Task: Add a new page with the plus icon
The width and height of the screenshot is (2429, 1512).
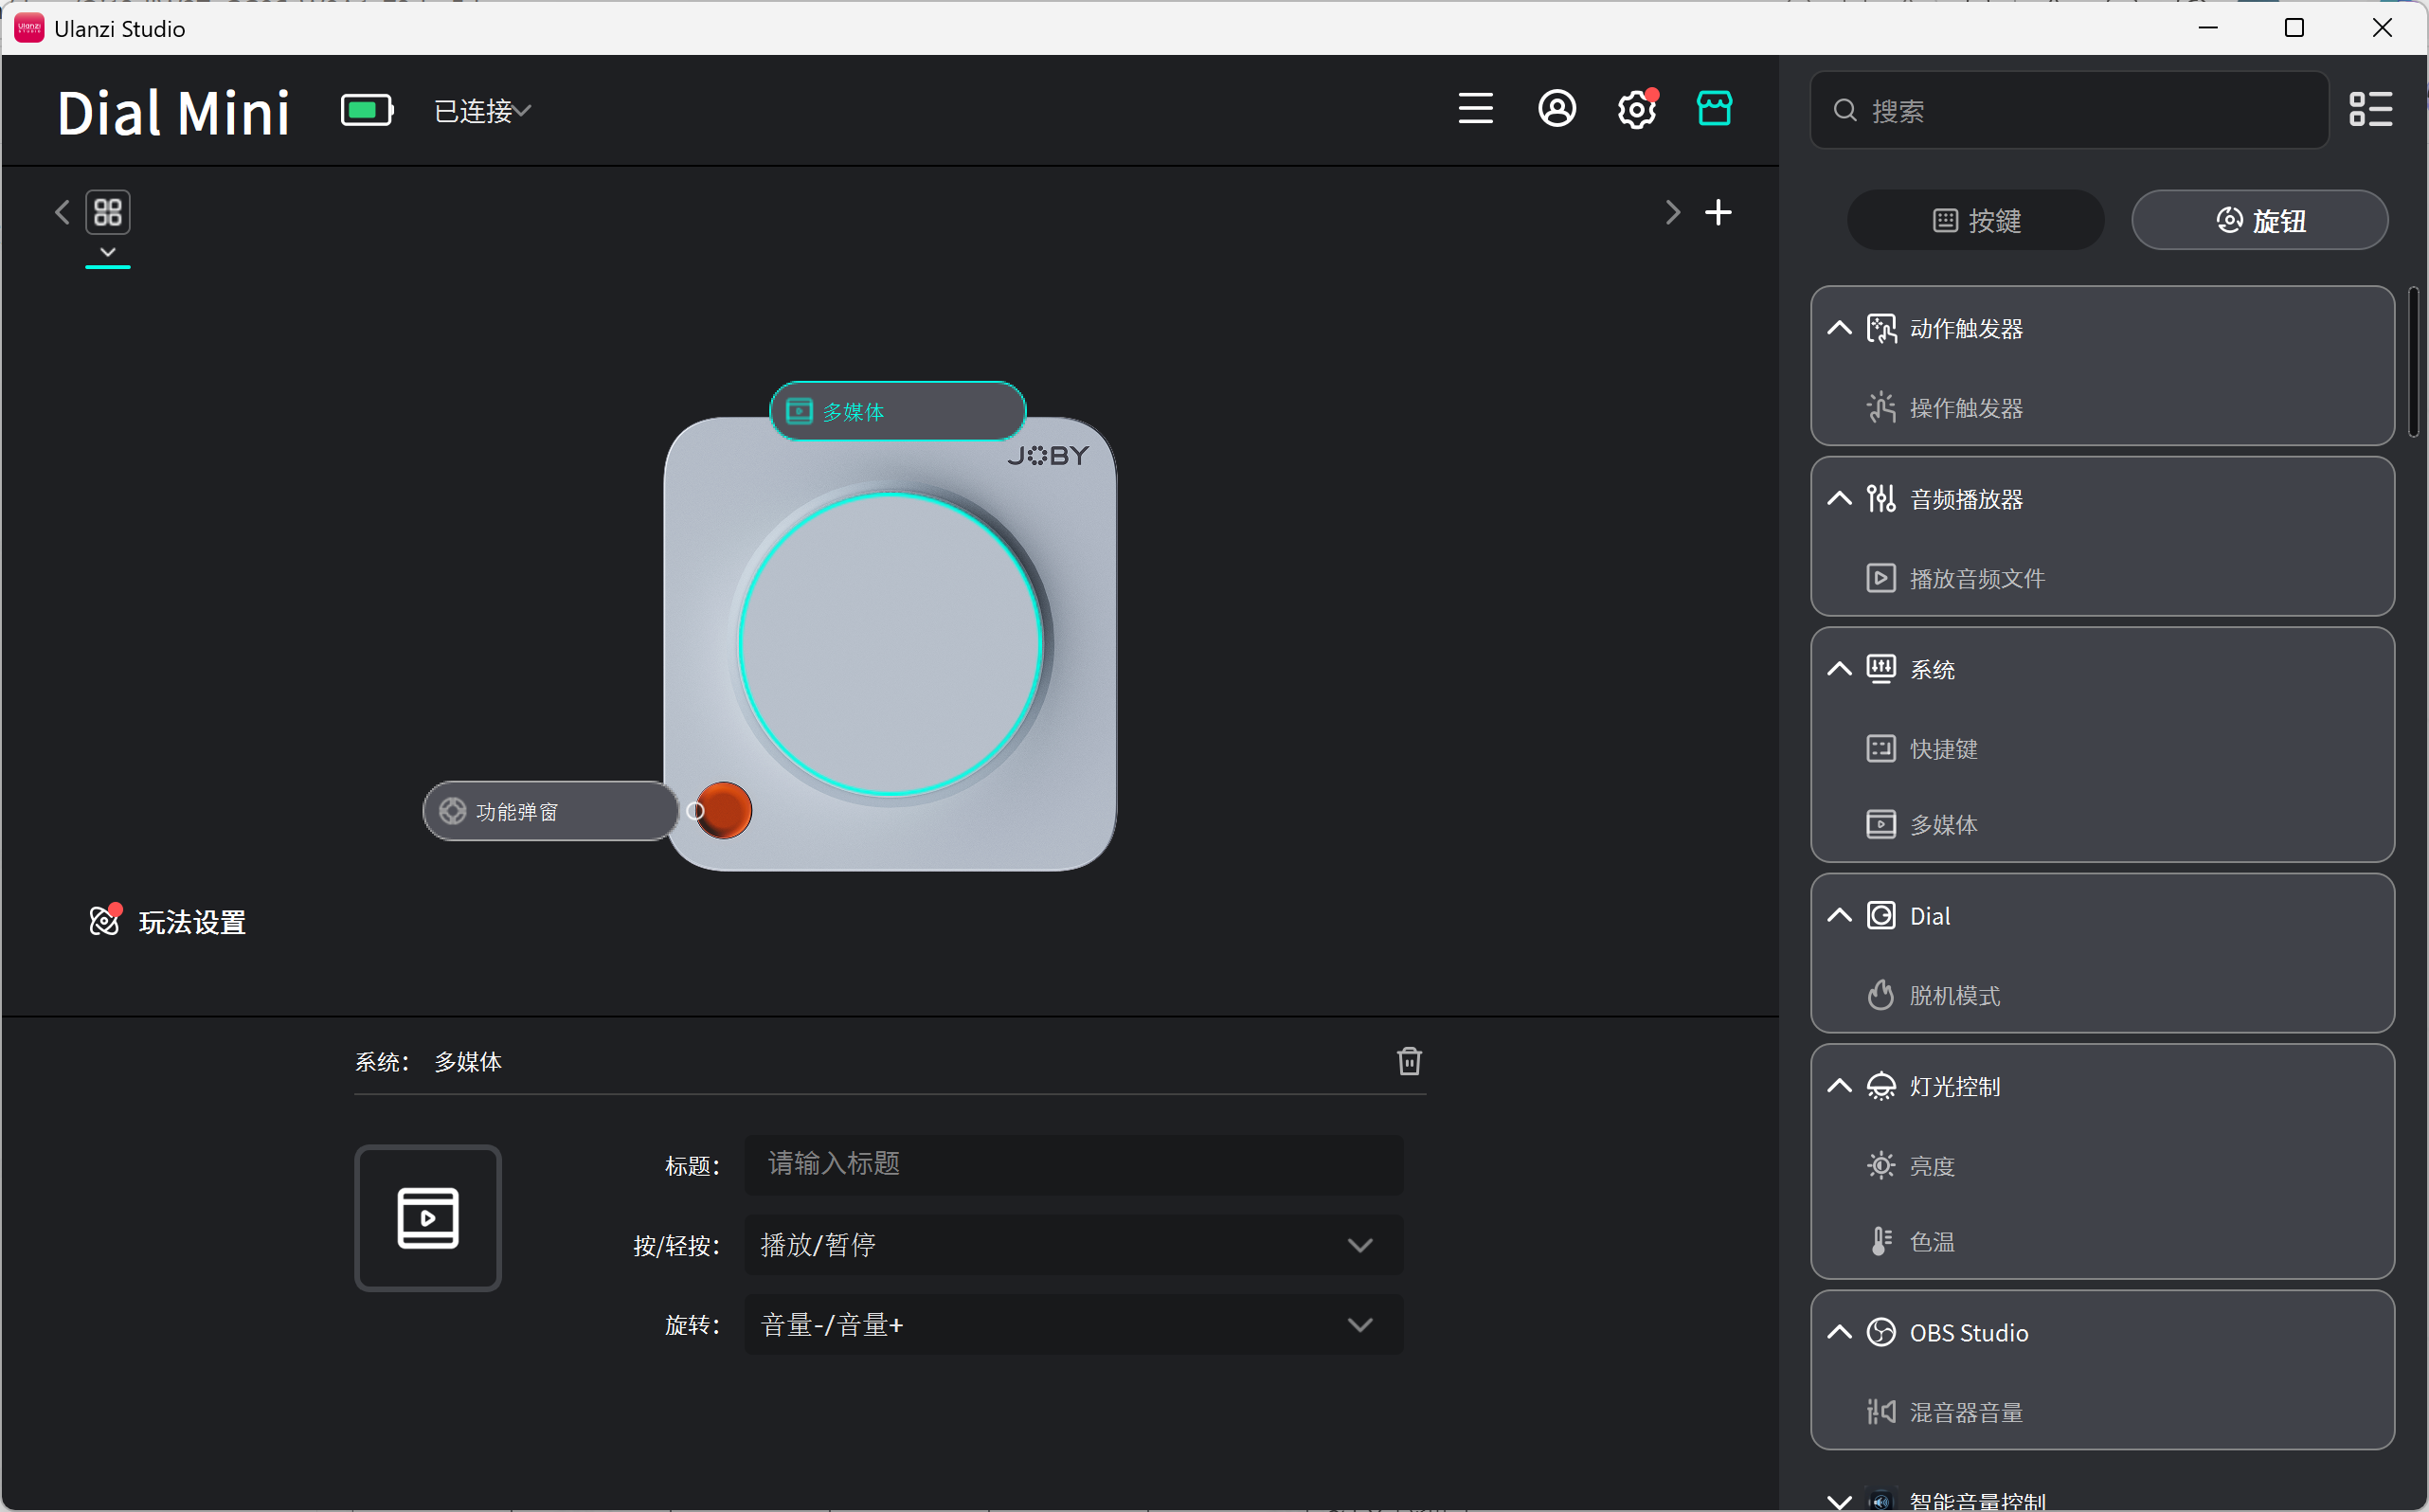Action: [1718, 212]
